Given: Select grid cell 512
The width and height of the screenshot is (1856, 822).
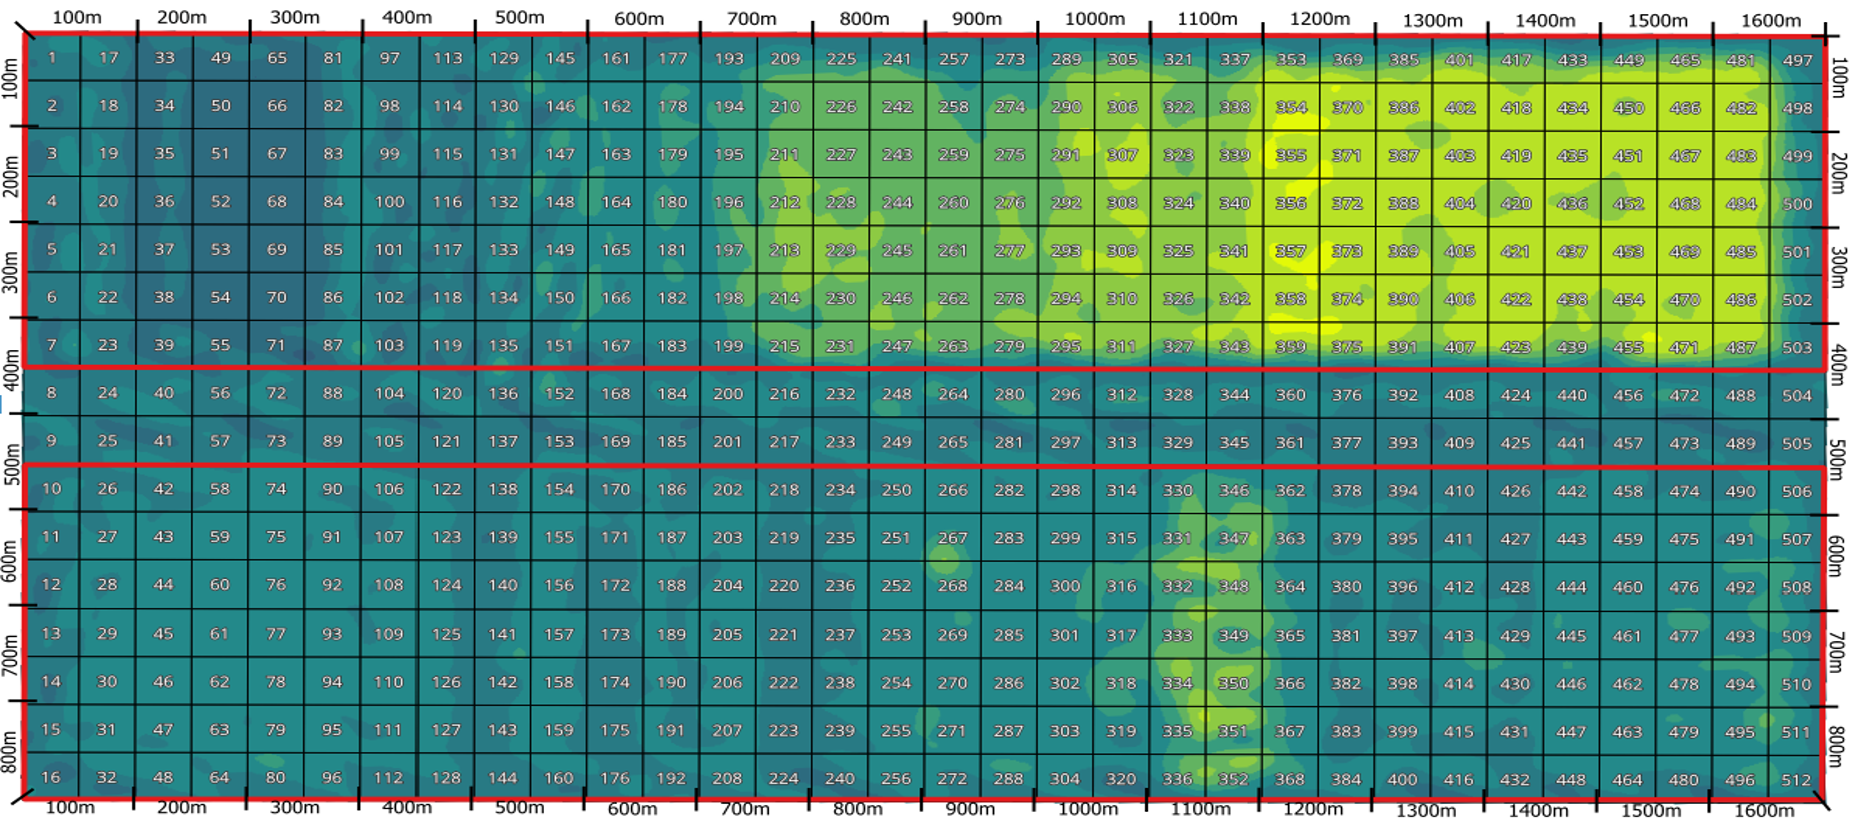Looking at the screenshot, I should 1796,779.
